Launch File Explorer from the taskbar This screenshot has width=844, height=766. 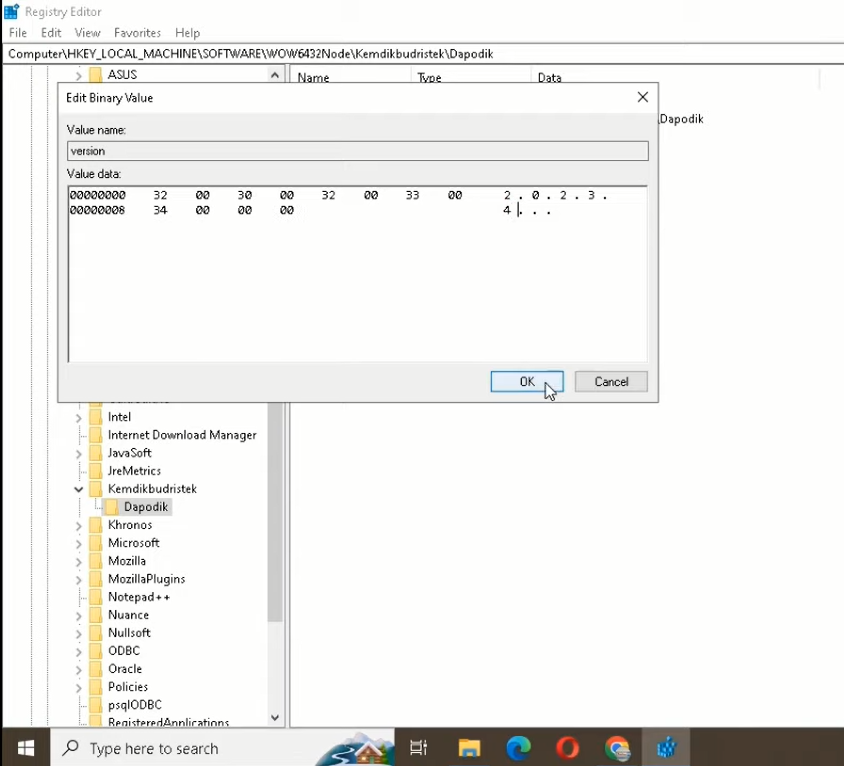point(469,748)
